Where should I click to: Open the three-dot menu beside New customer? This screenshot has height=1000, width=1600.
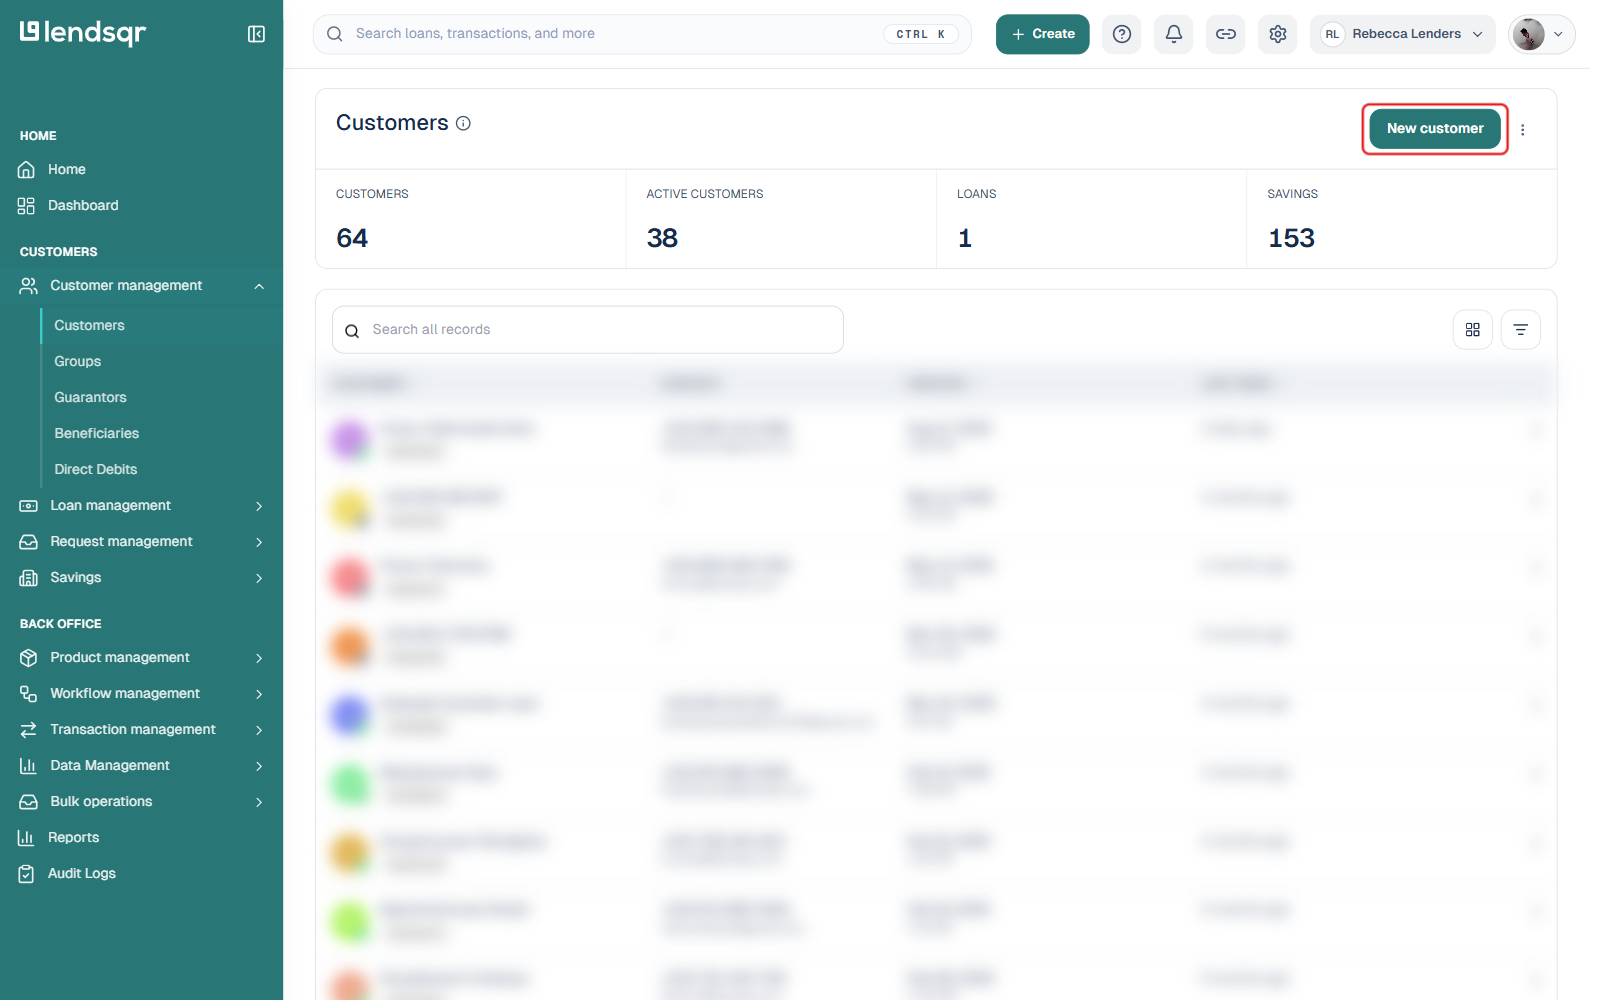point(1523,130)
